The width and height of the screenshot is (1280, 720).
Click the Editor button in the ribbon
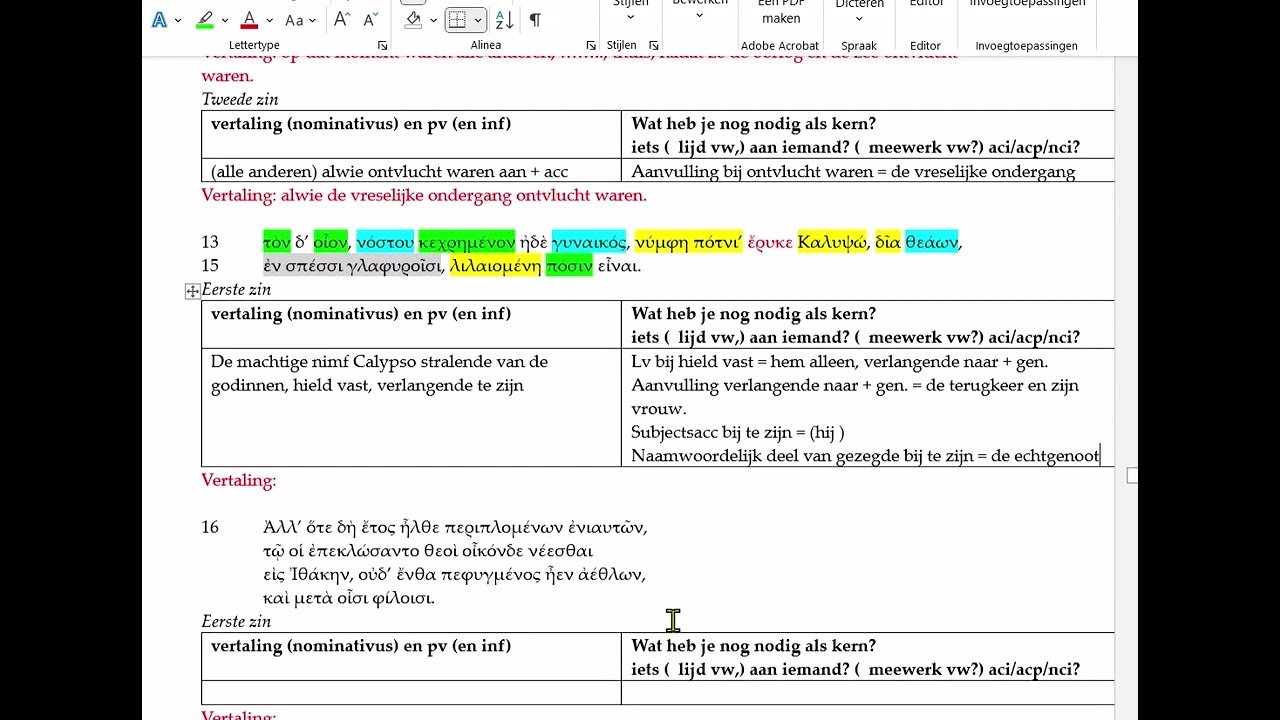point(925,6)
